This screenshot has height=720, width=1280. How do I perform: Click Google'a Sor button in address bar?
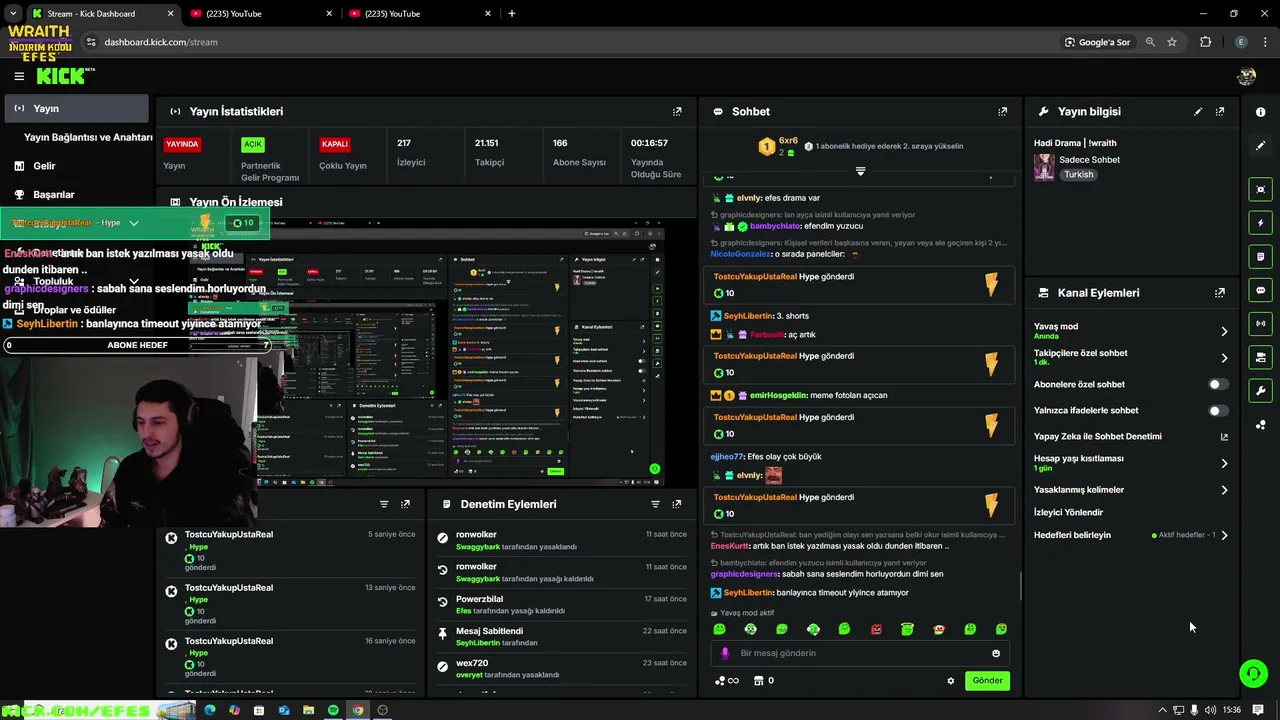tap(1098, 42)
